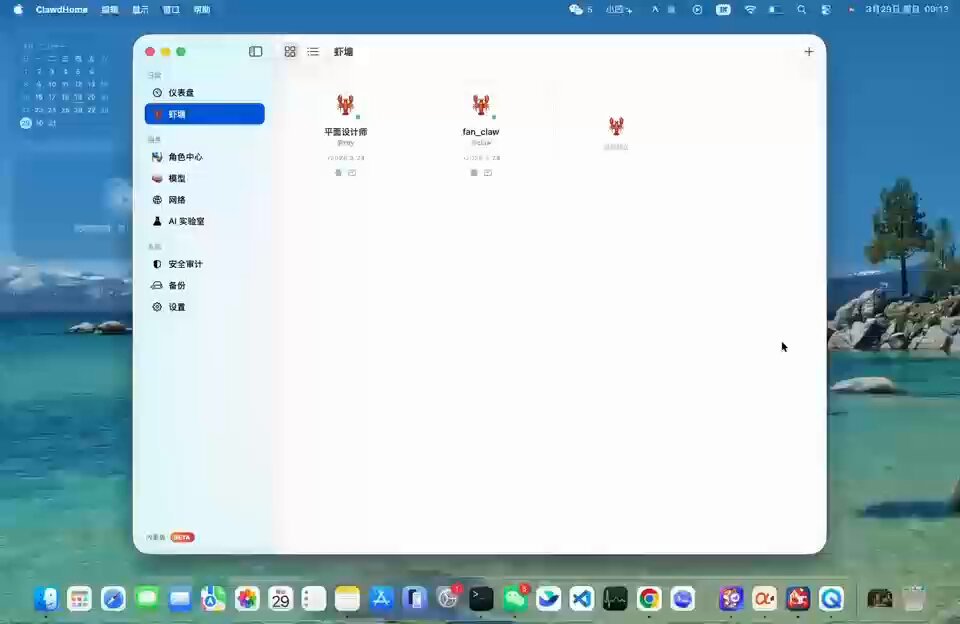
Task: Switch to grid view layout
Action: [x=290, y=51]
